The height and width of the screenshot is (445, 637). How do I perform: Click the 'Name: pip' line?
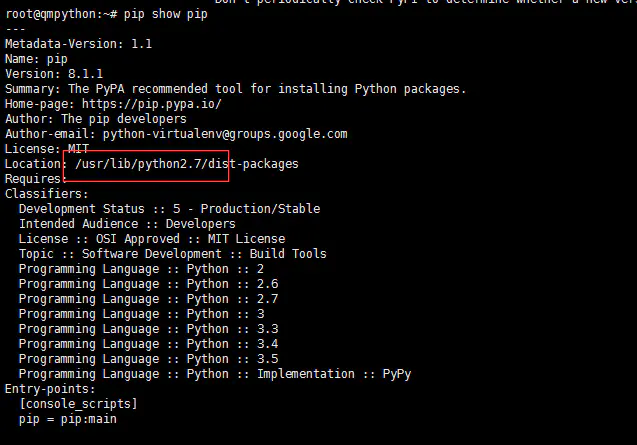click(x=36, y=59)
